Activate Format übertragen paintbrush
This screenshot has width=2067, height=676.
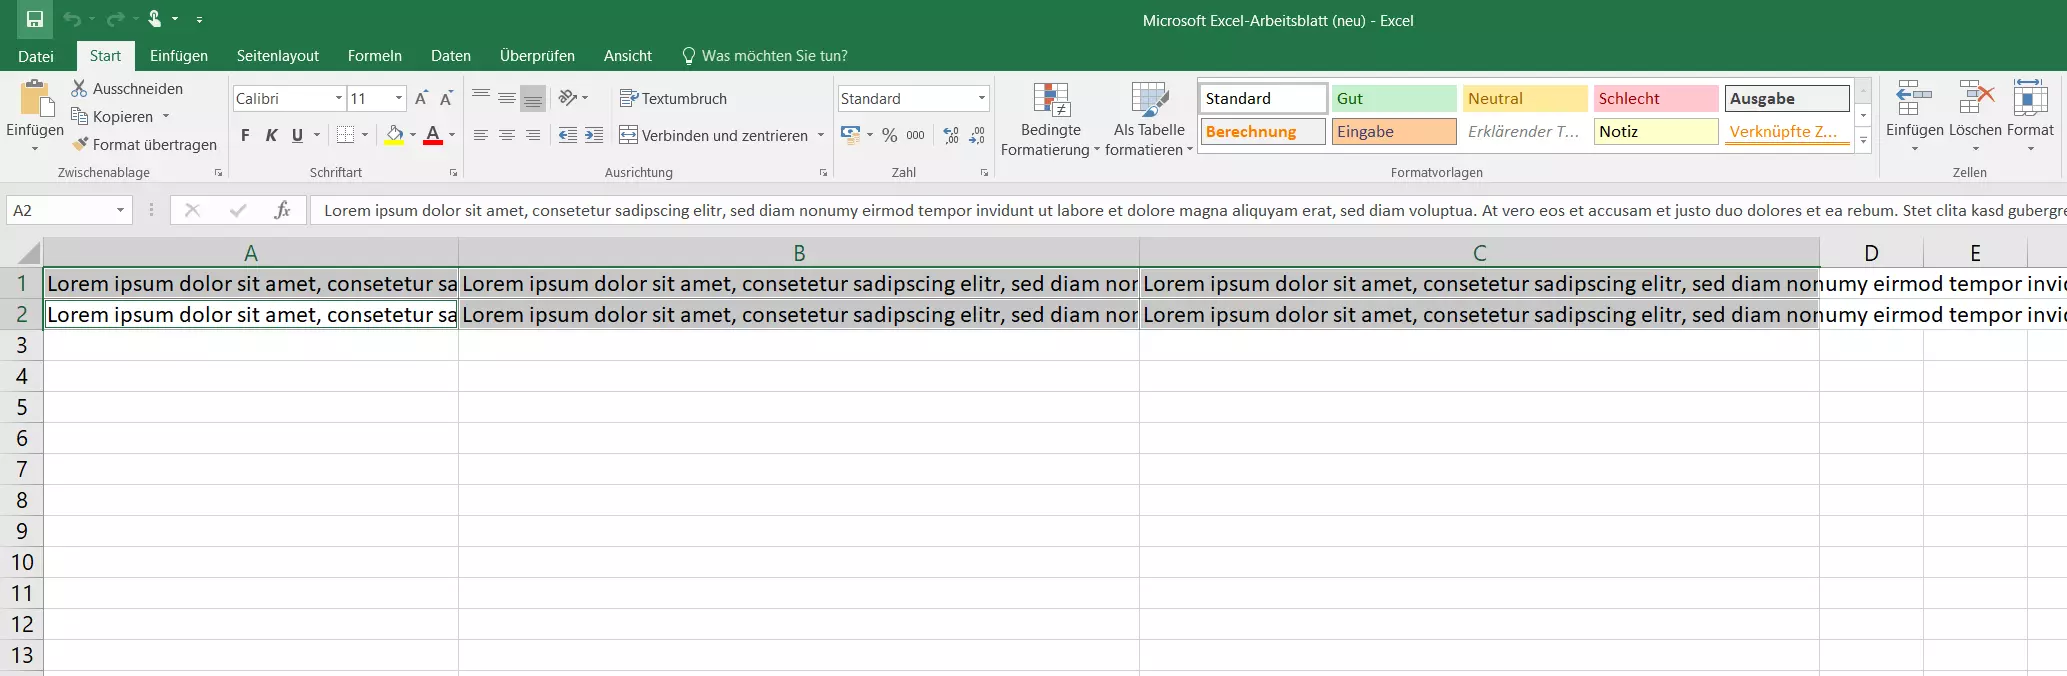point(144,145)
